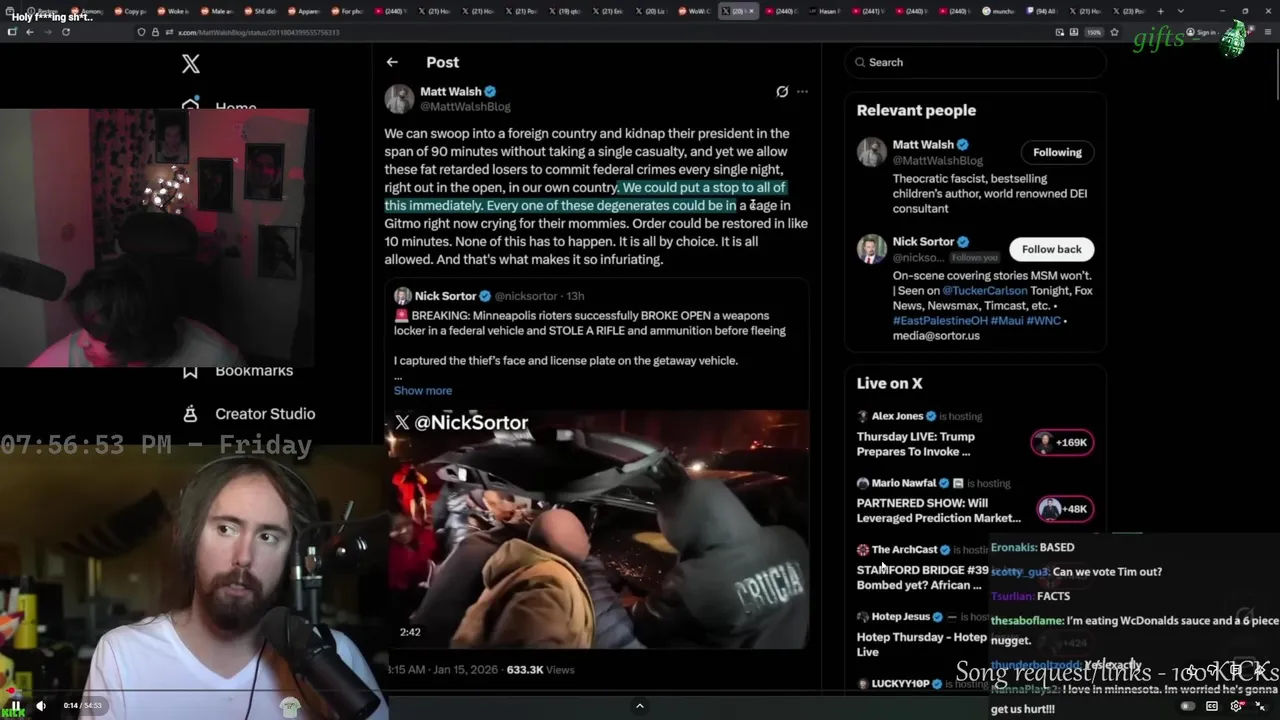This screenshot has height=720, width=1280.
Task: Click Matt Walsh's profile avatar on the post
Action: coord(399,99)
